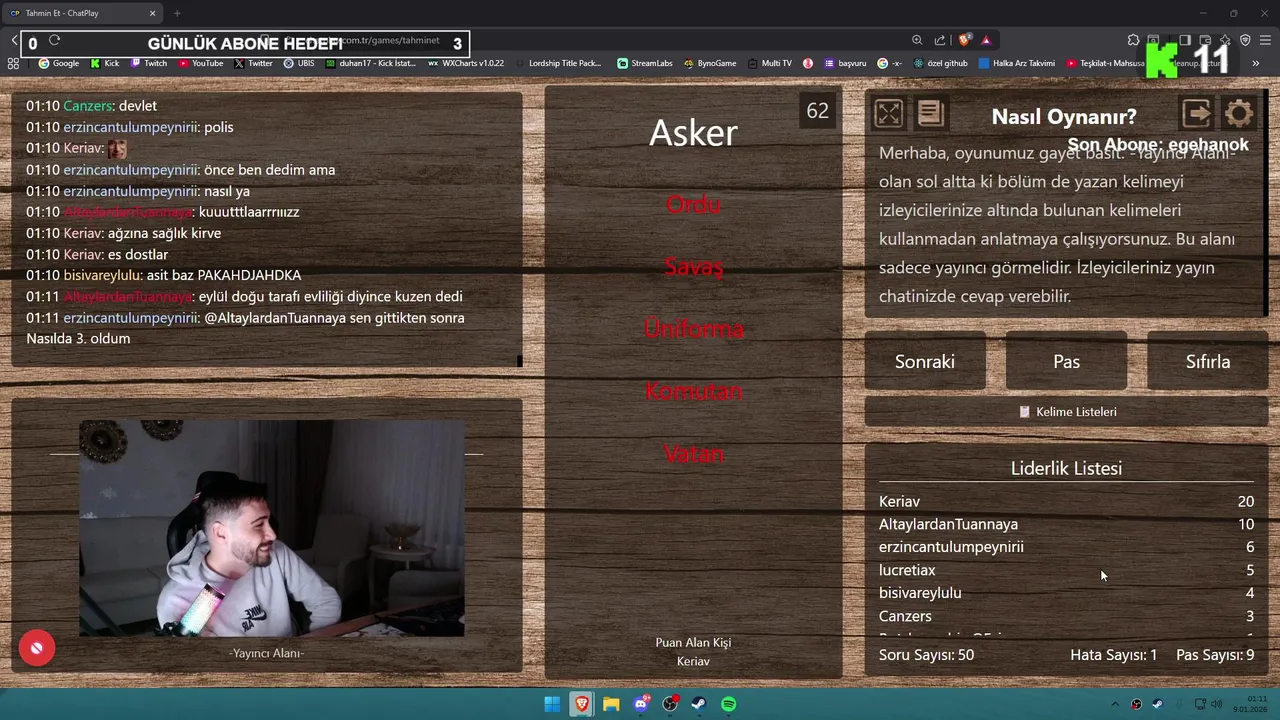Open the browser extensions puzzle icon
1280x720 pixels.
point(1133,40)
